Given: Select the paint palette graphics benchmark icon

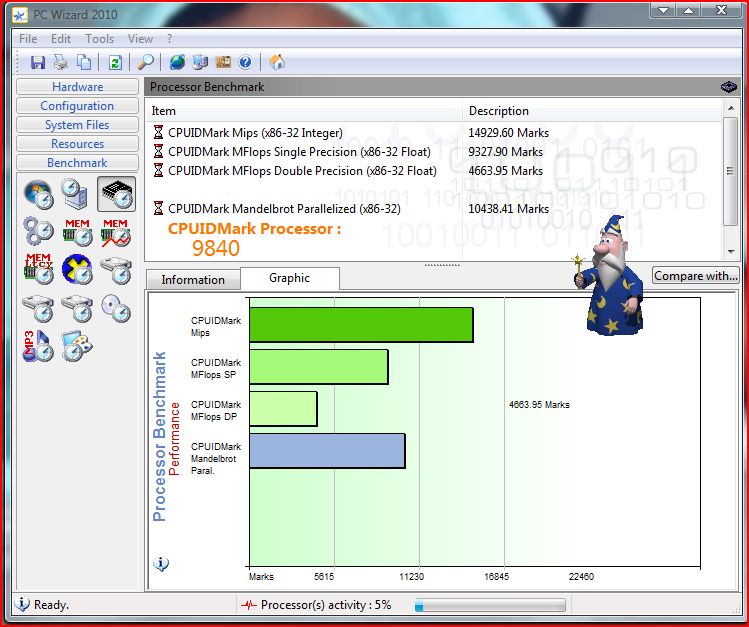Looking at the screenshot, I should (77, 346).
